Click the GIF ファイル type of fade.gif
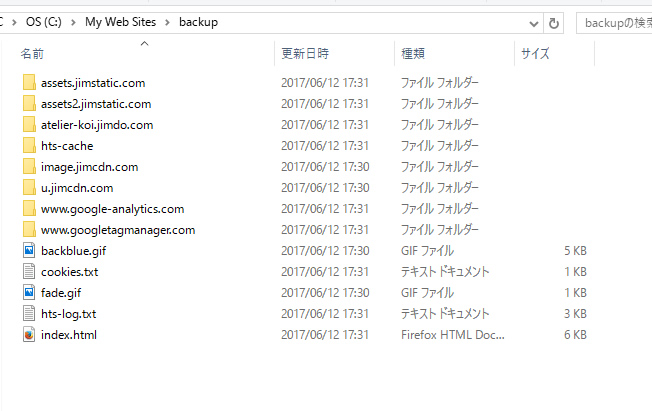652x411 pixels. [x=427, y=293]
